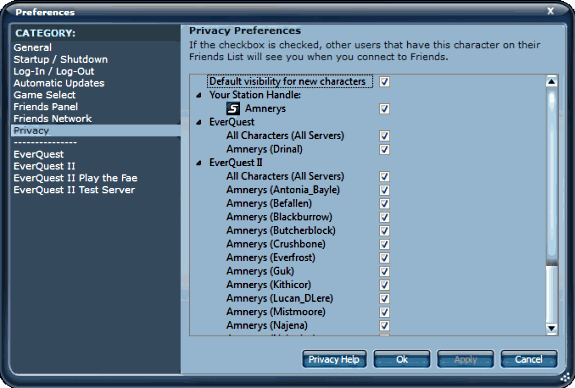This screenshot has height=388, width=575.
Task: Click the privacy list scrollbar thumb
Action: click(x=551, y=176)
